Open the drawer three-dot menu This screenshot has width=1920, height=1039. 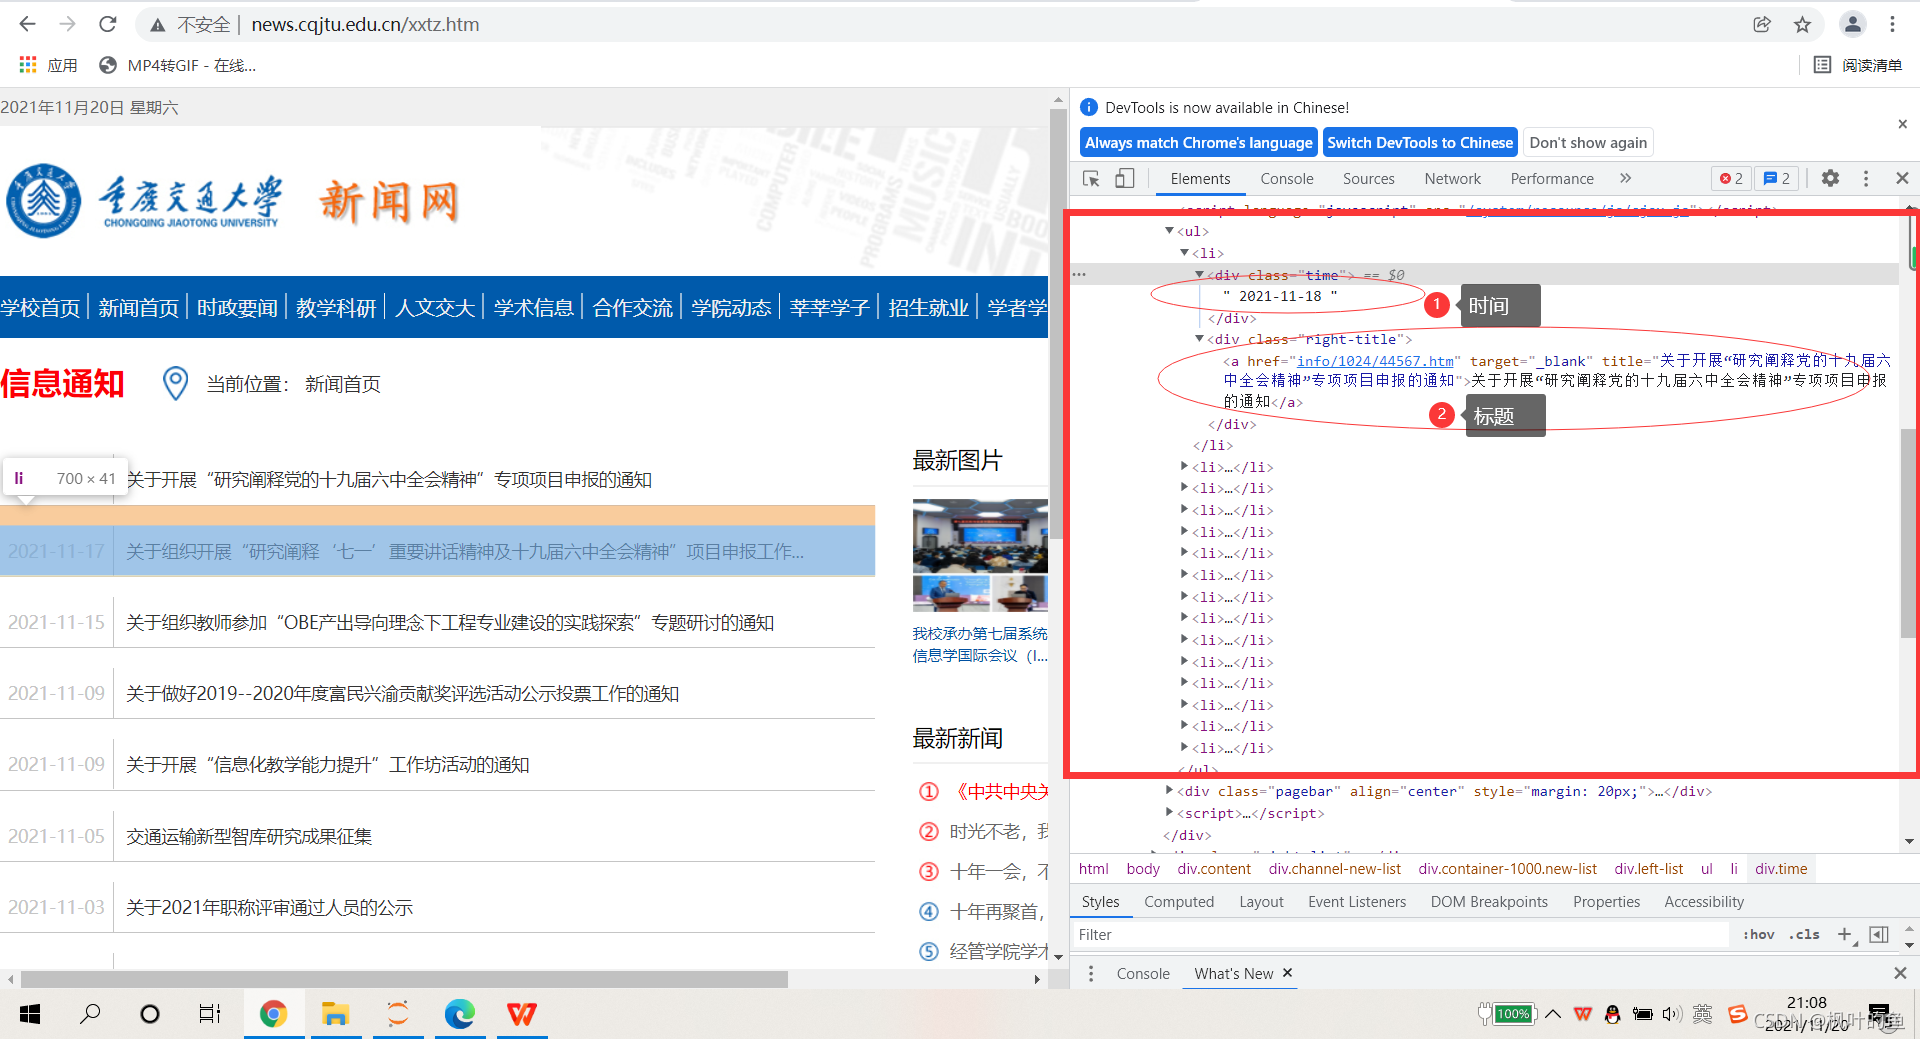[1091, 973]
